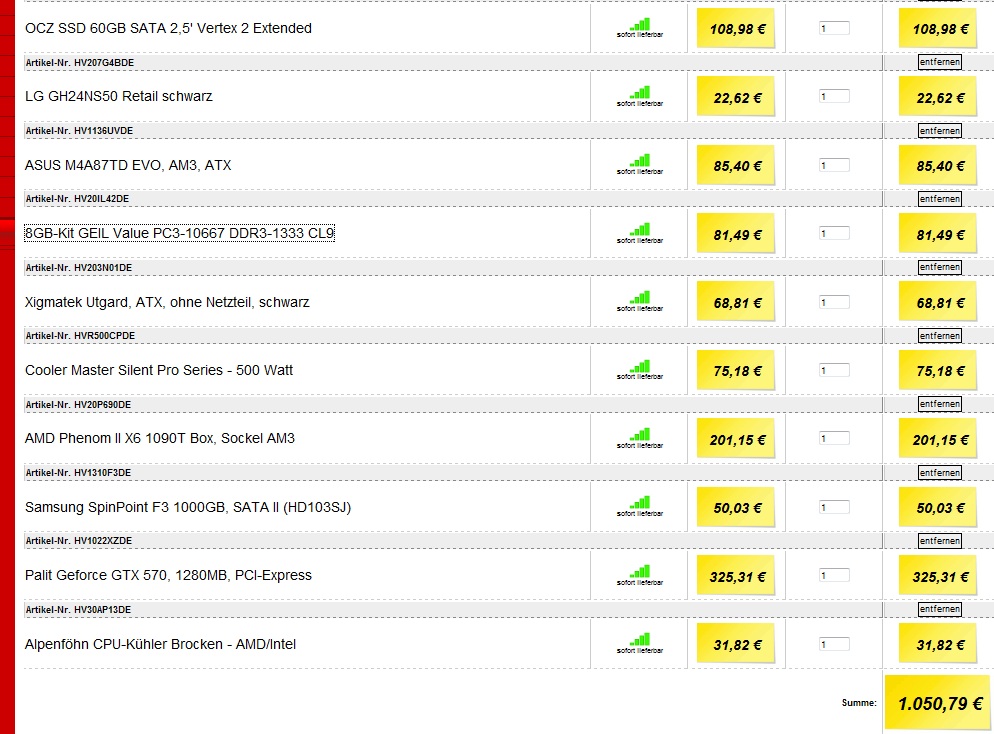Click availability icon for Alpenföhn Brocken row
This screenshot has height=734, width=994.
[640, 645]
